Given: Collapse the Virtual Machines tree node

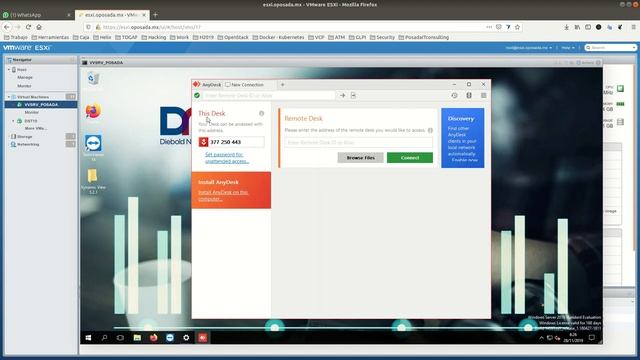Looking at the screenshot, I should coord(9,97).
